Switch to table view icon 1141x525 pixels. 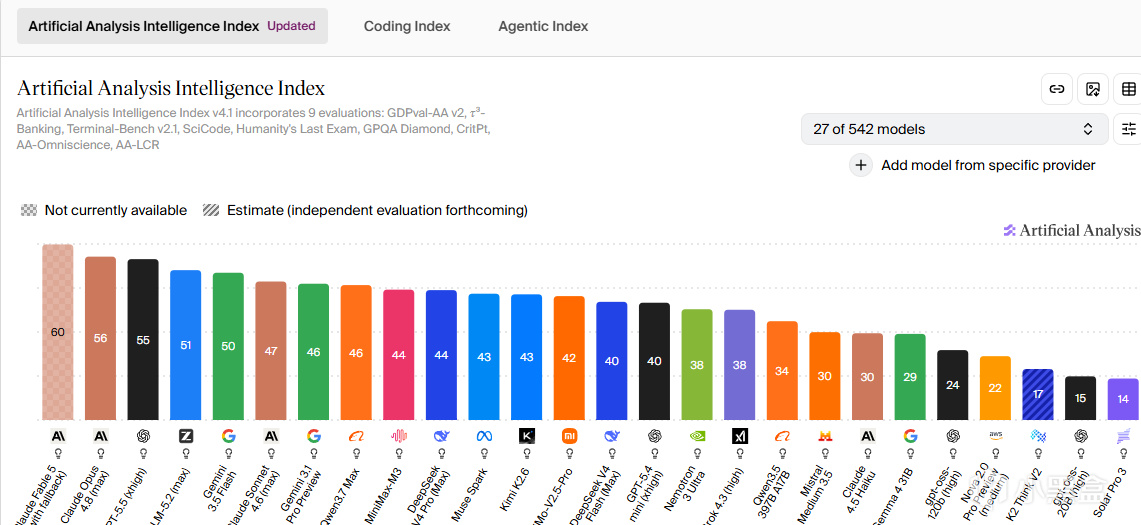click(x=1129, y=90)
